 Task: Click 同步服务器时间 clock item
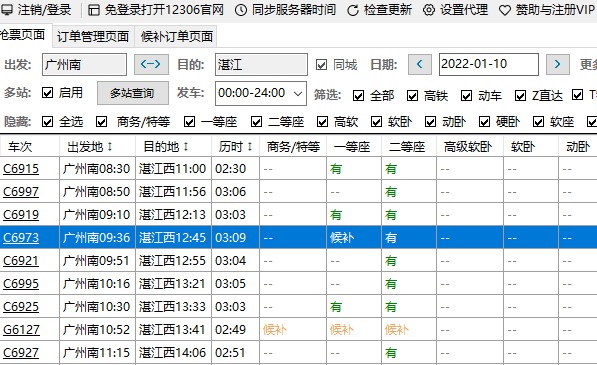click(x=285, y=10)
